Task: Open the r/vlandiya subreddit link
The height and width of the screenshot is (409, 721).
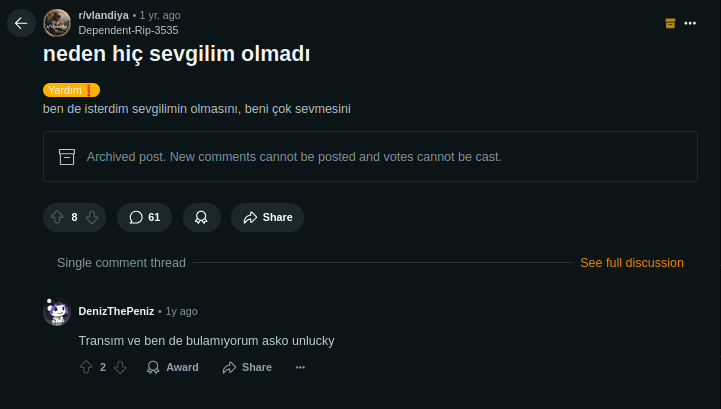Action: tap(103, 15)
